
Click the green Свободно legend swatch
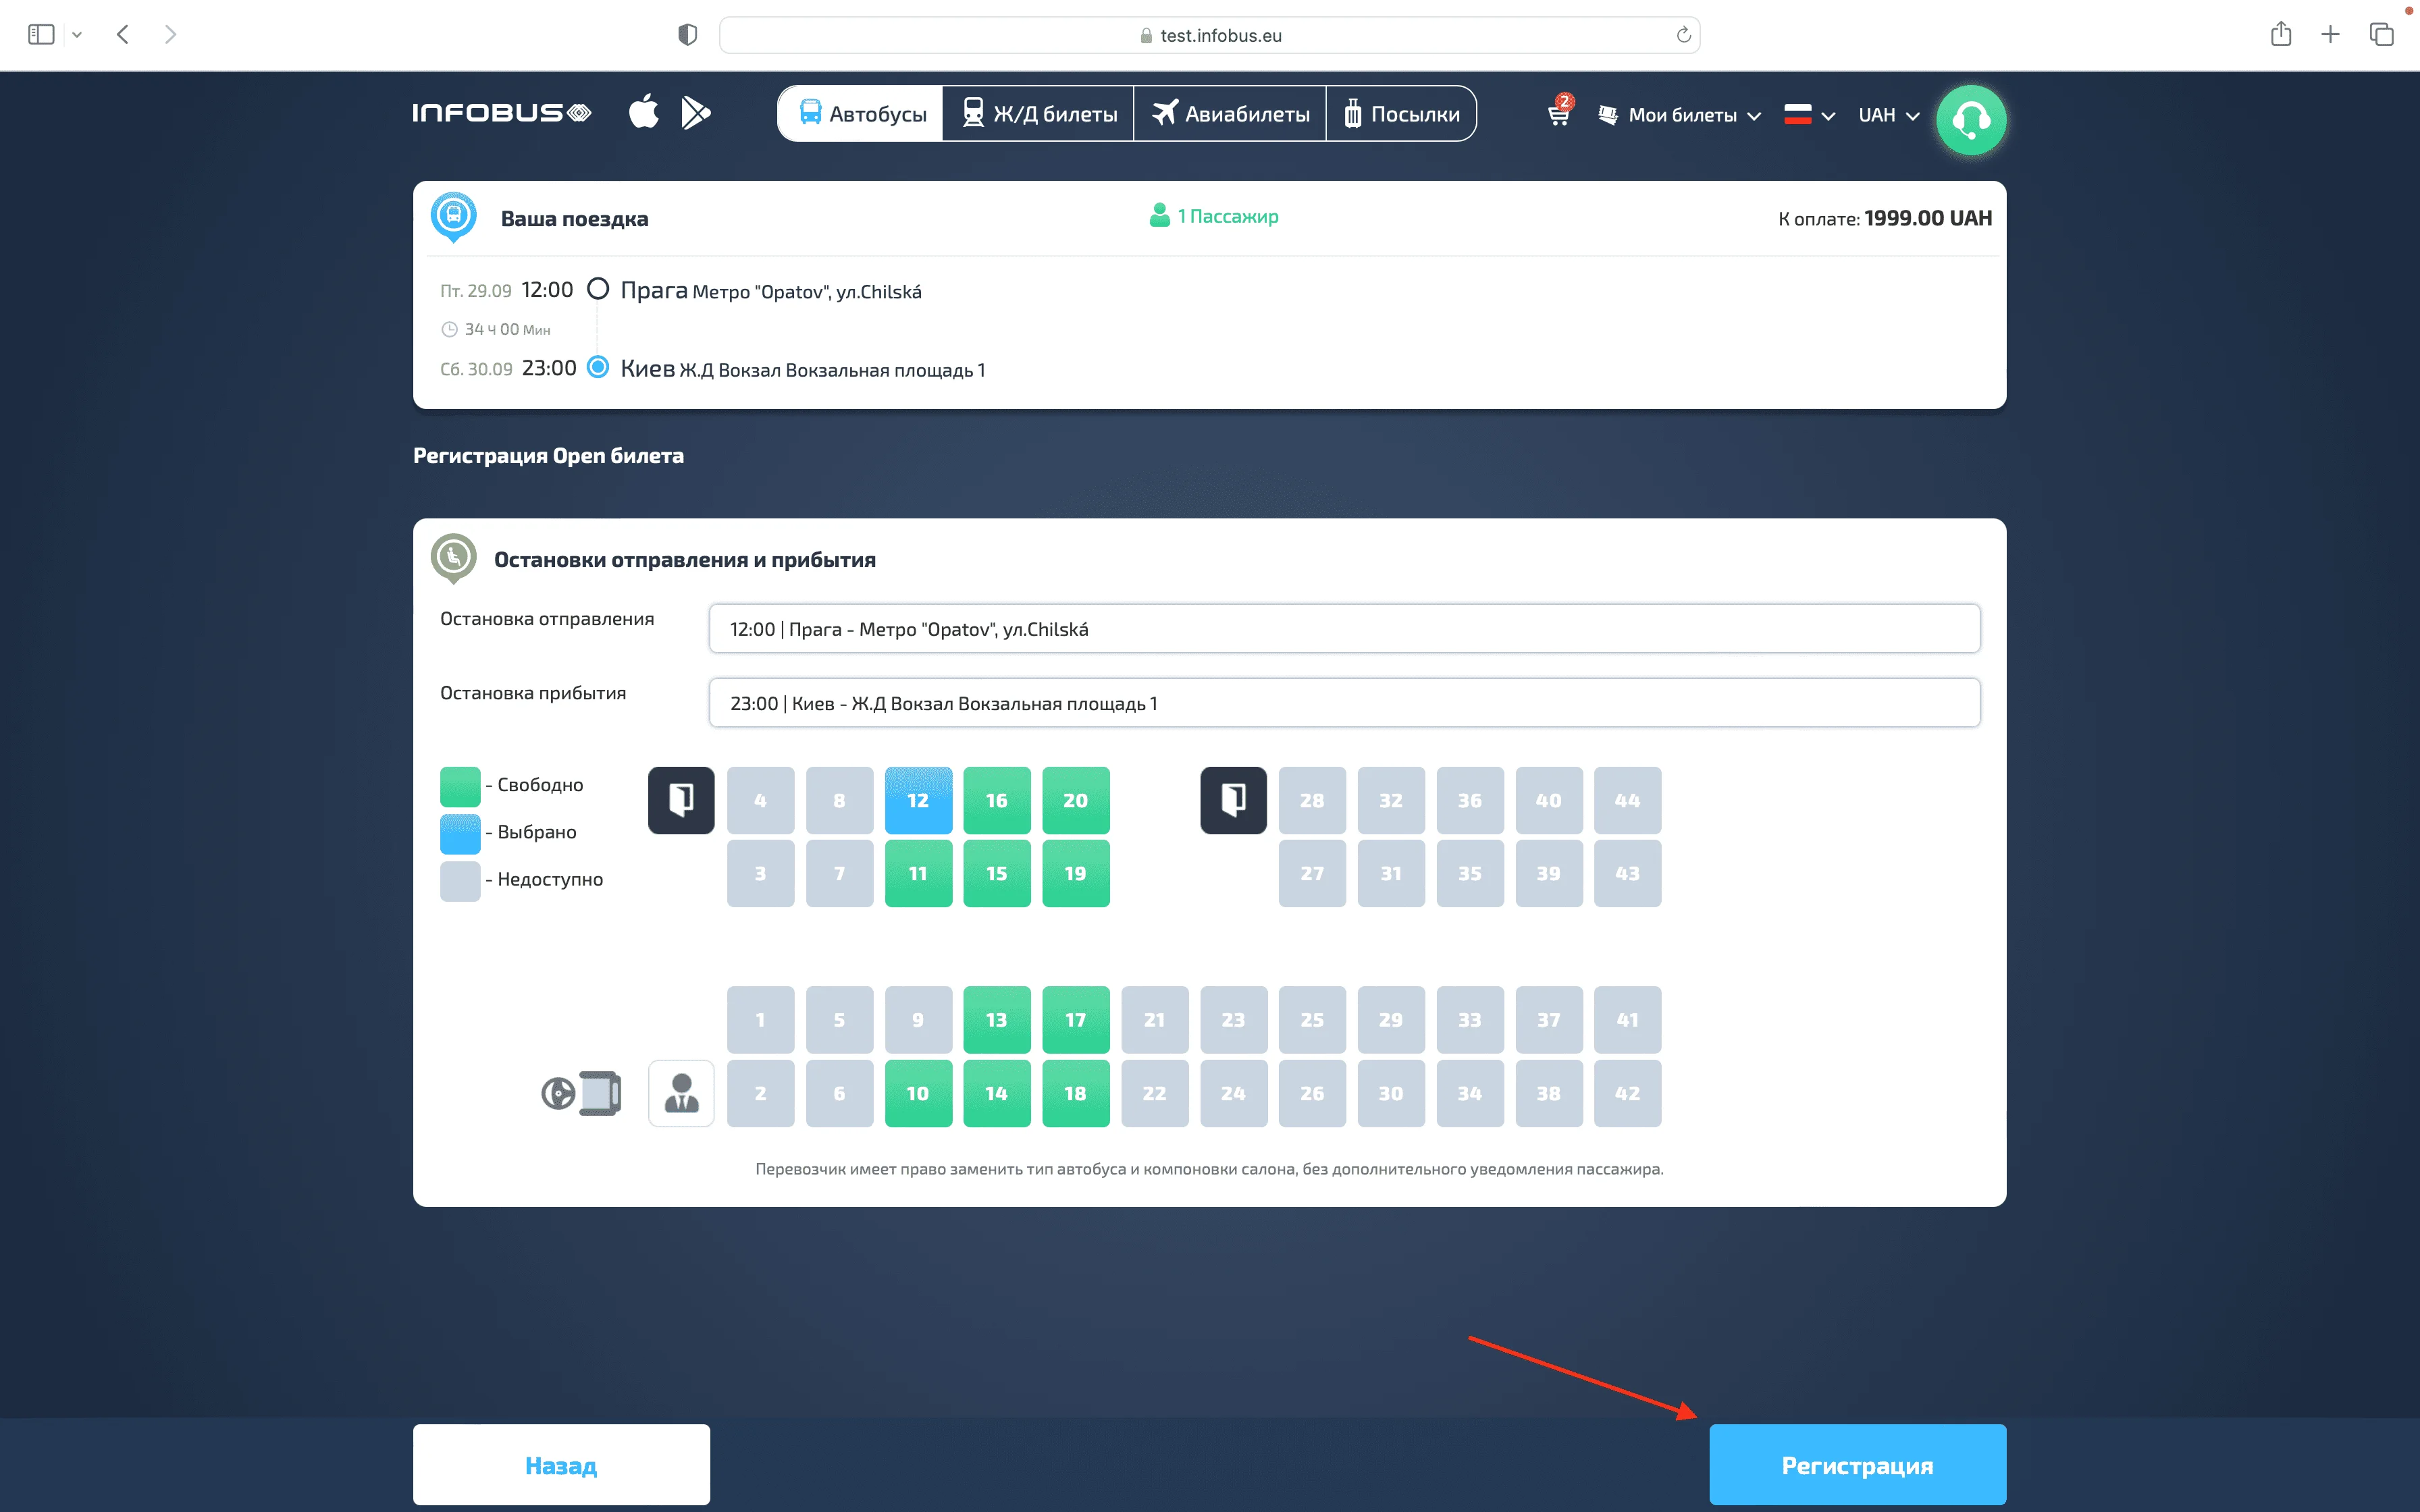pyautogui.click(x=460, y=786)
